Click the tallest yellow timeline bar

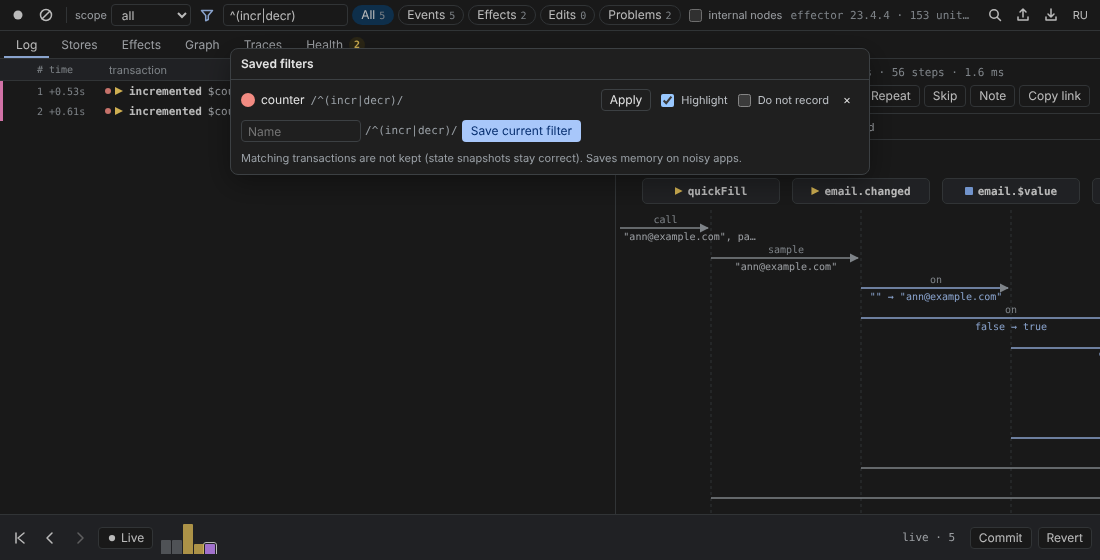point(187,538)
